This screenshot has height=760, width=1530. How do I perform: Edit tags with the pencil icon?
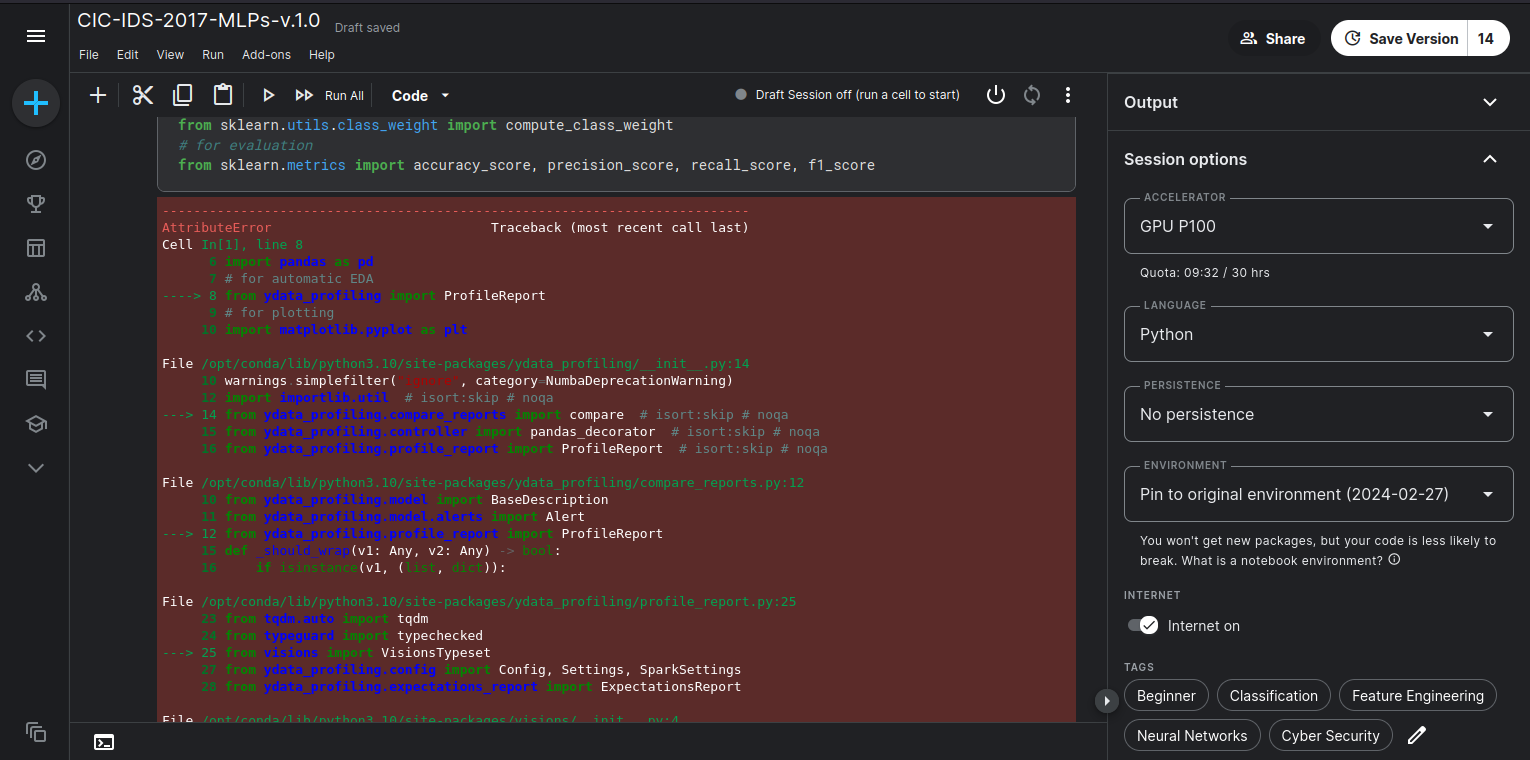click(1416, 736)
